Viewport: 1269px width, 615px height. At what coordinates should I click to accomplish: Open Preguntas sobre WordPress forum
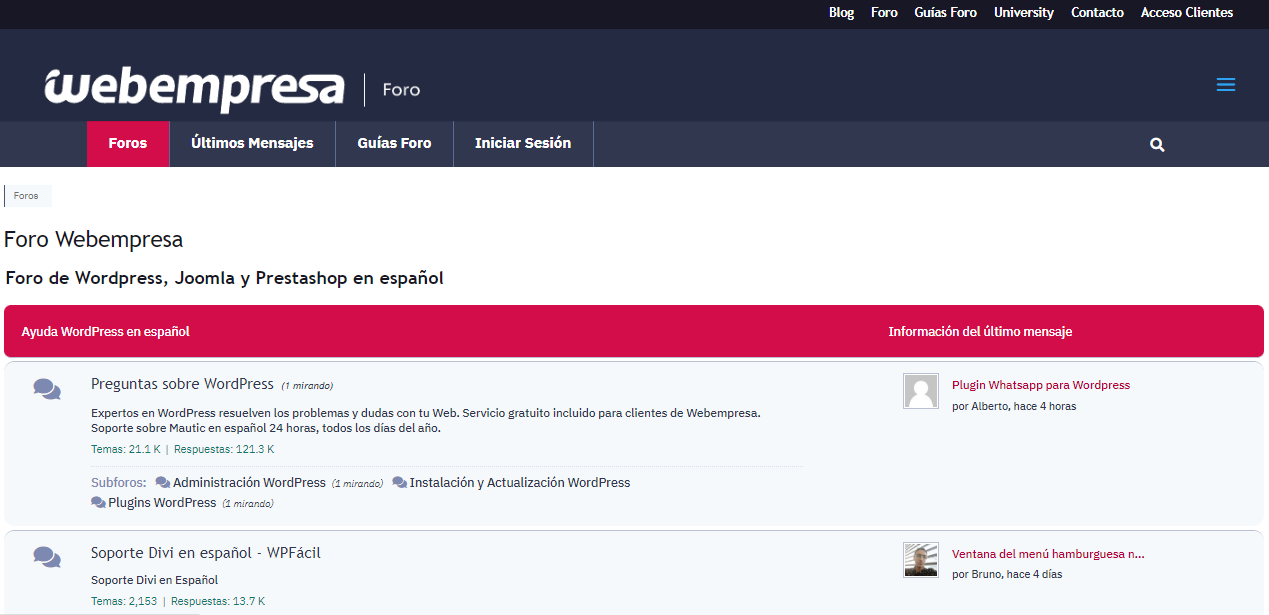(x=182, y=384)
